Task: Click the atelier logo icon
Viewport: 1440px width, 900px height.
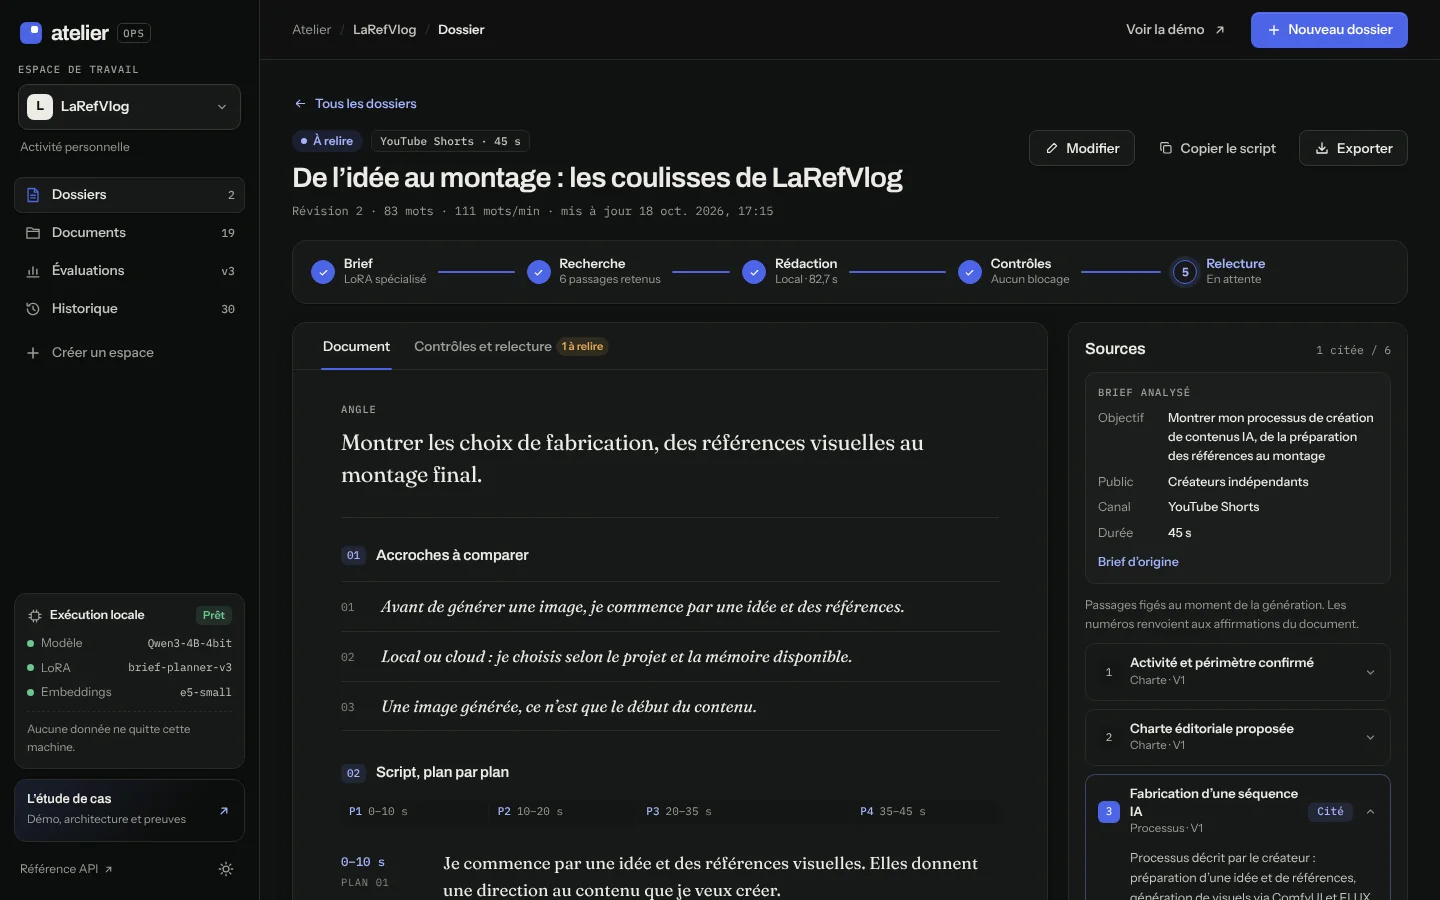Action: [31, 33]
